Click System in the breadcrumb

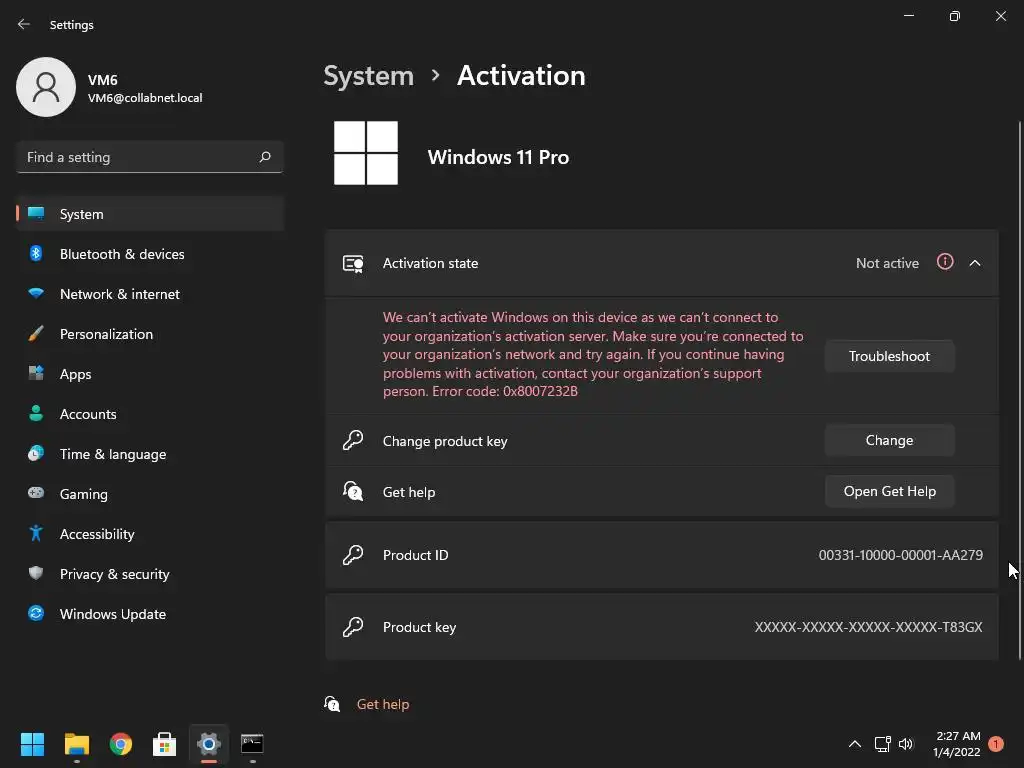(368, 76)
